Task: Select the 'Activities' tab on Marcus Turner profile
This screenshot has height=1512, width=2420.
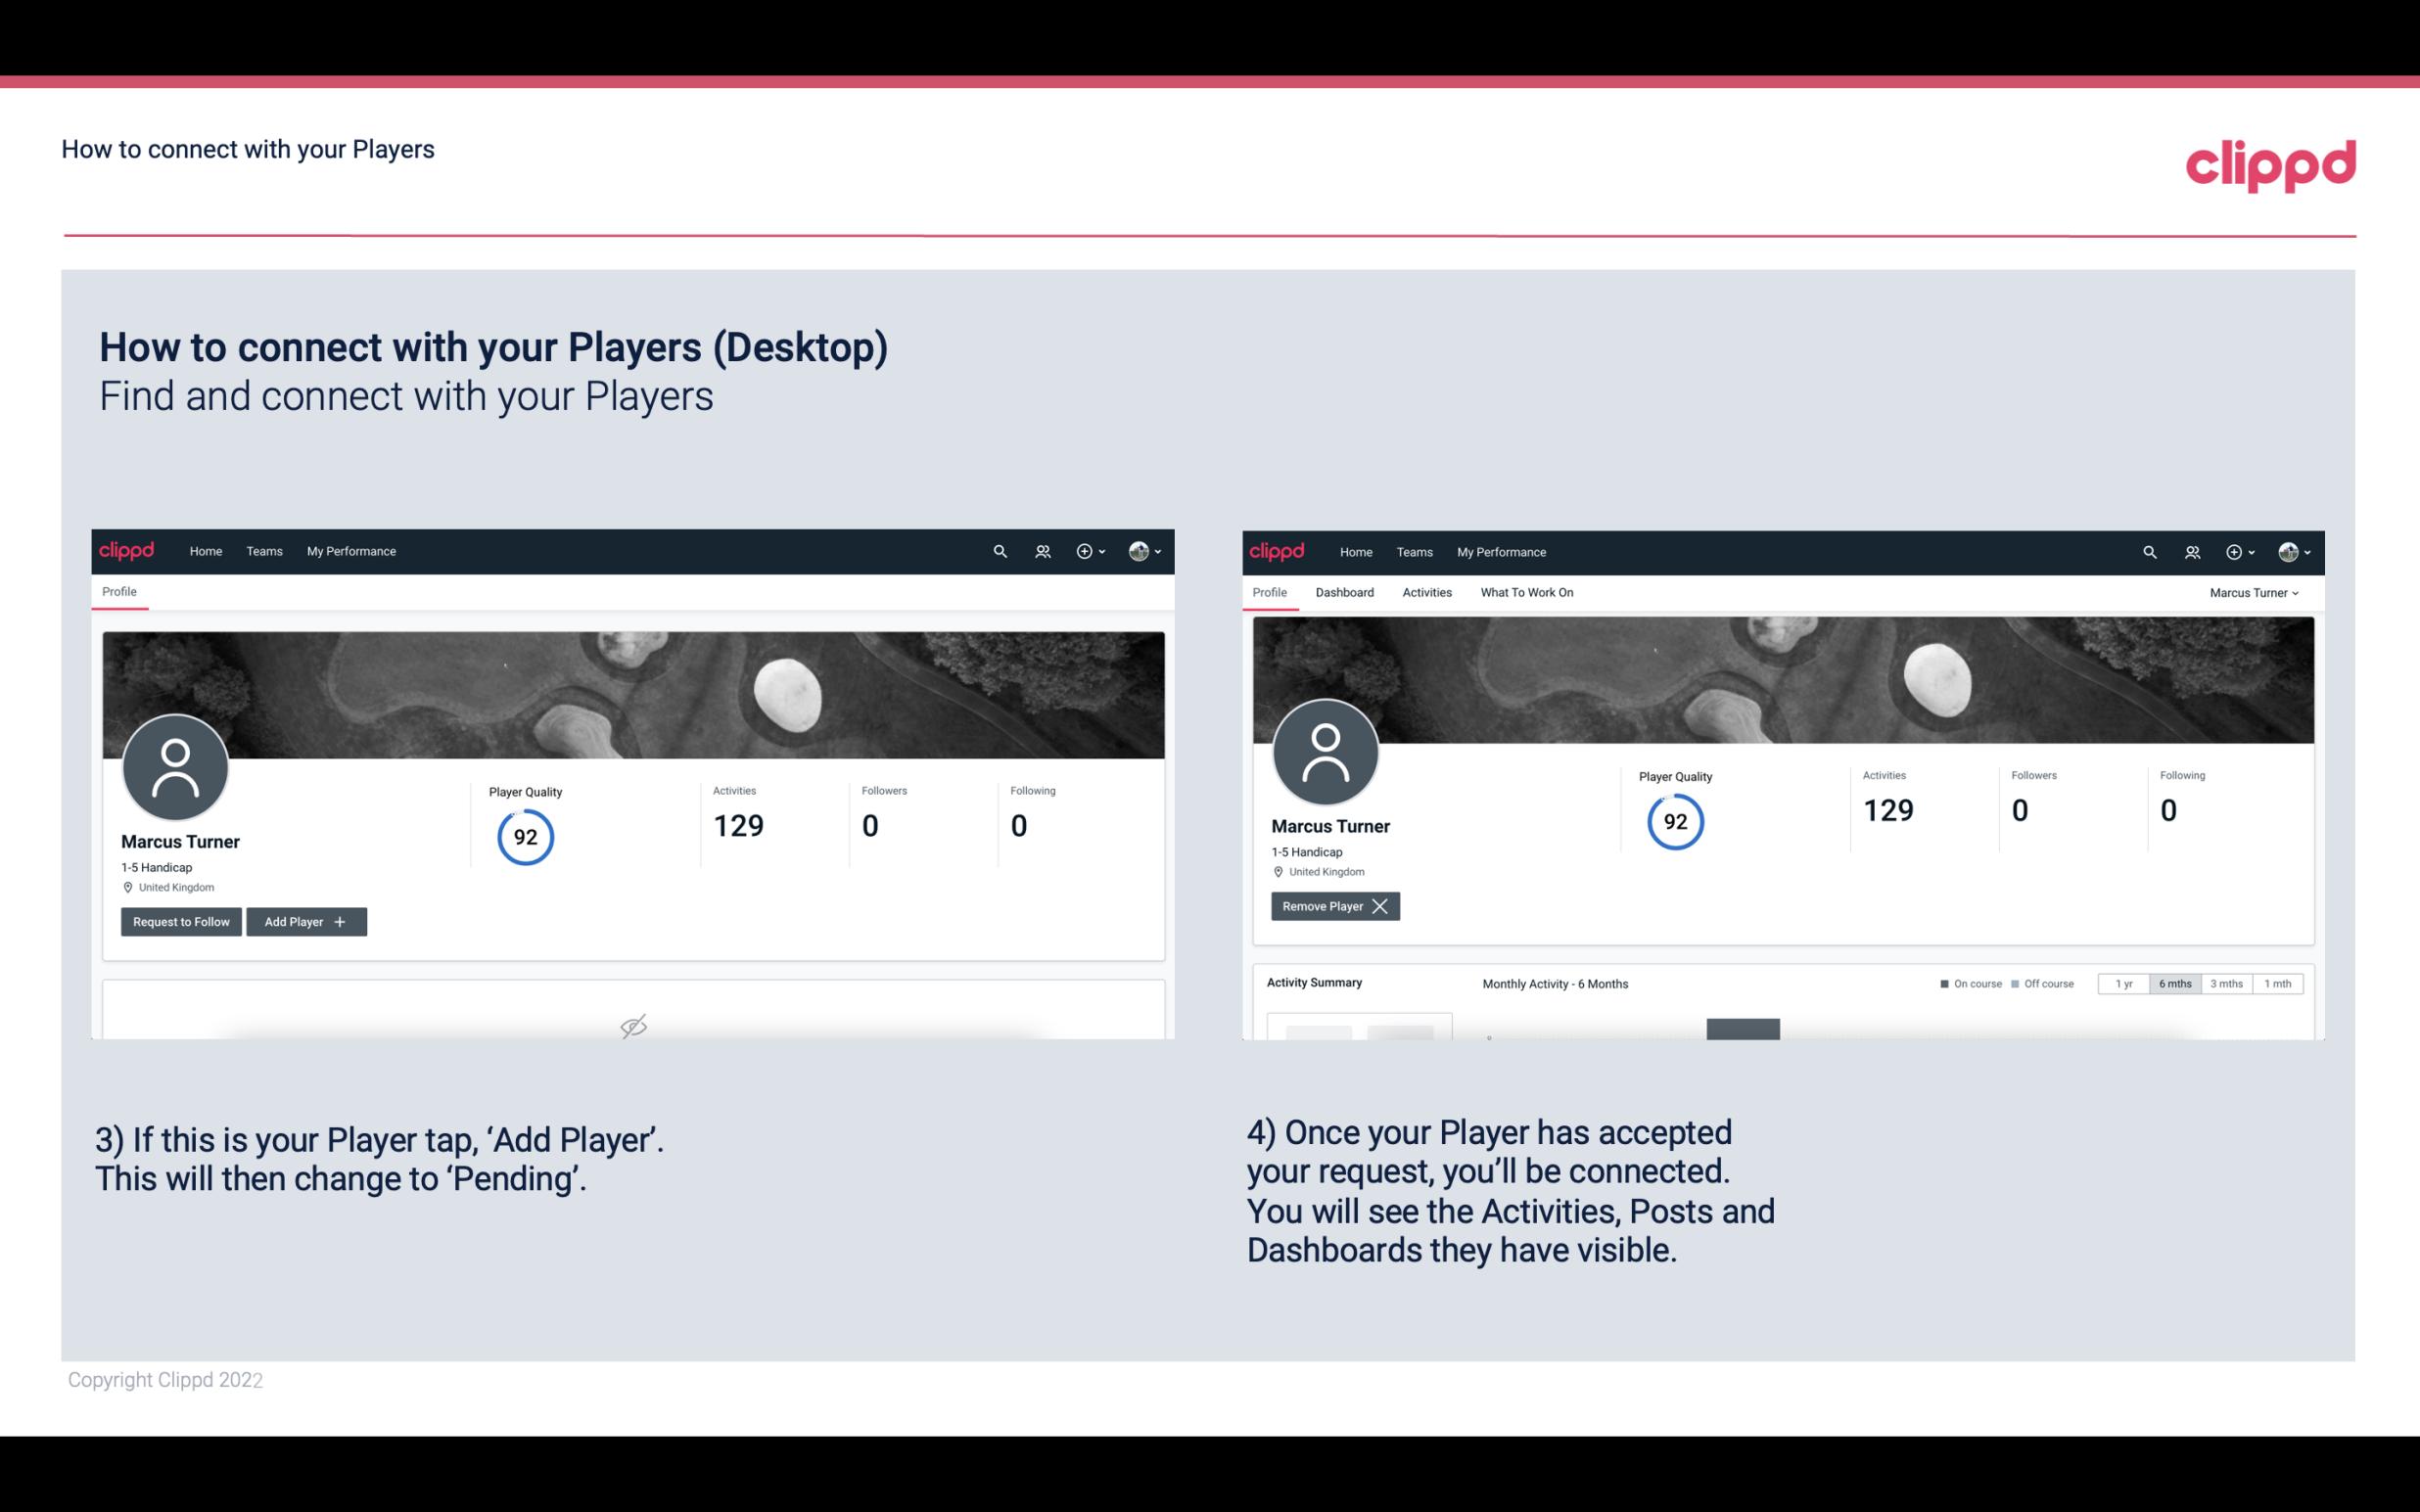Action: (x=1427, y=592)
